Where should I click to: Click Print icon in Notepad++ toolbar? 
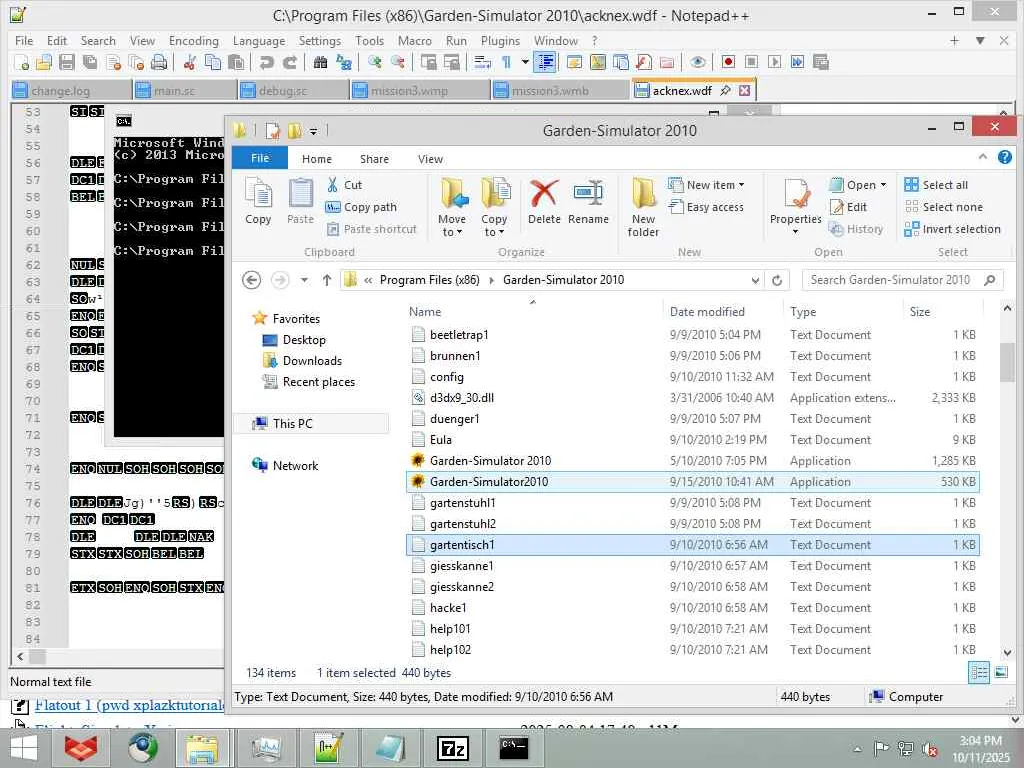[x=159, y=62]
